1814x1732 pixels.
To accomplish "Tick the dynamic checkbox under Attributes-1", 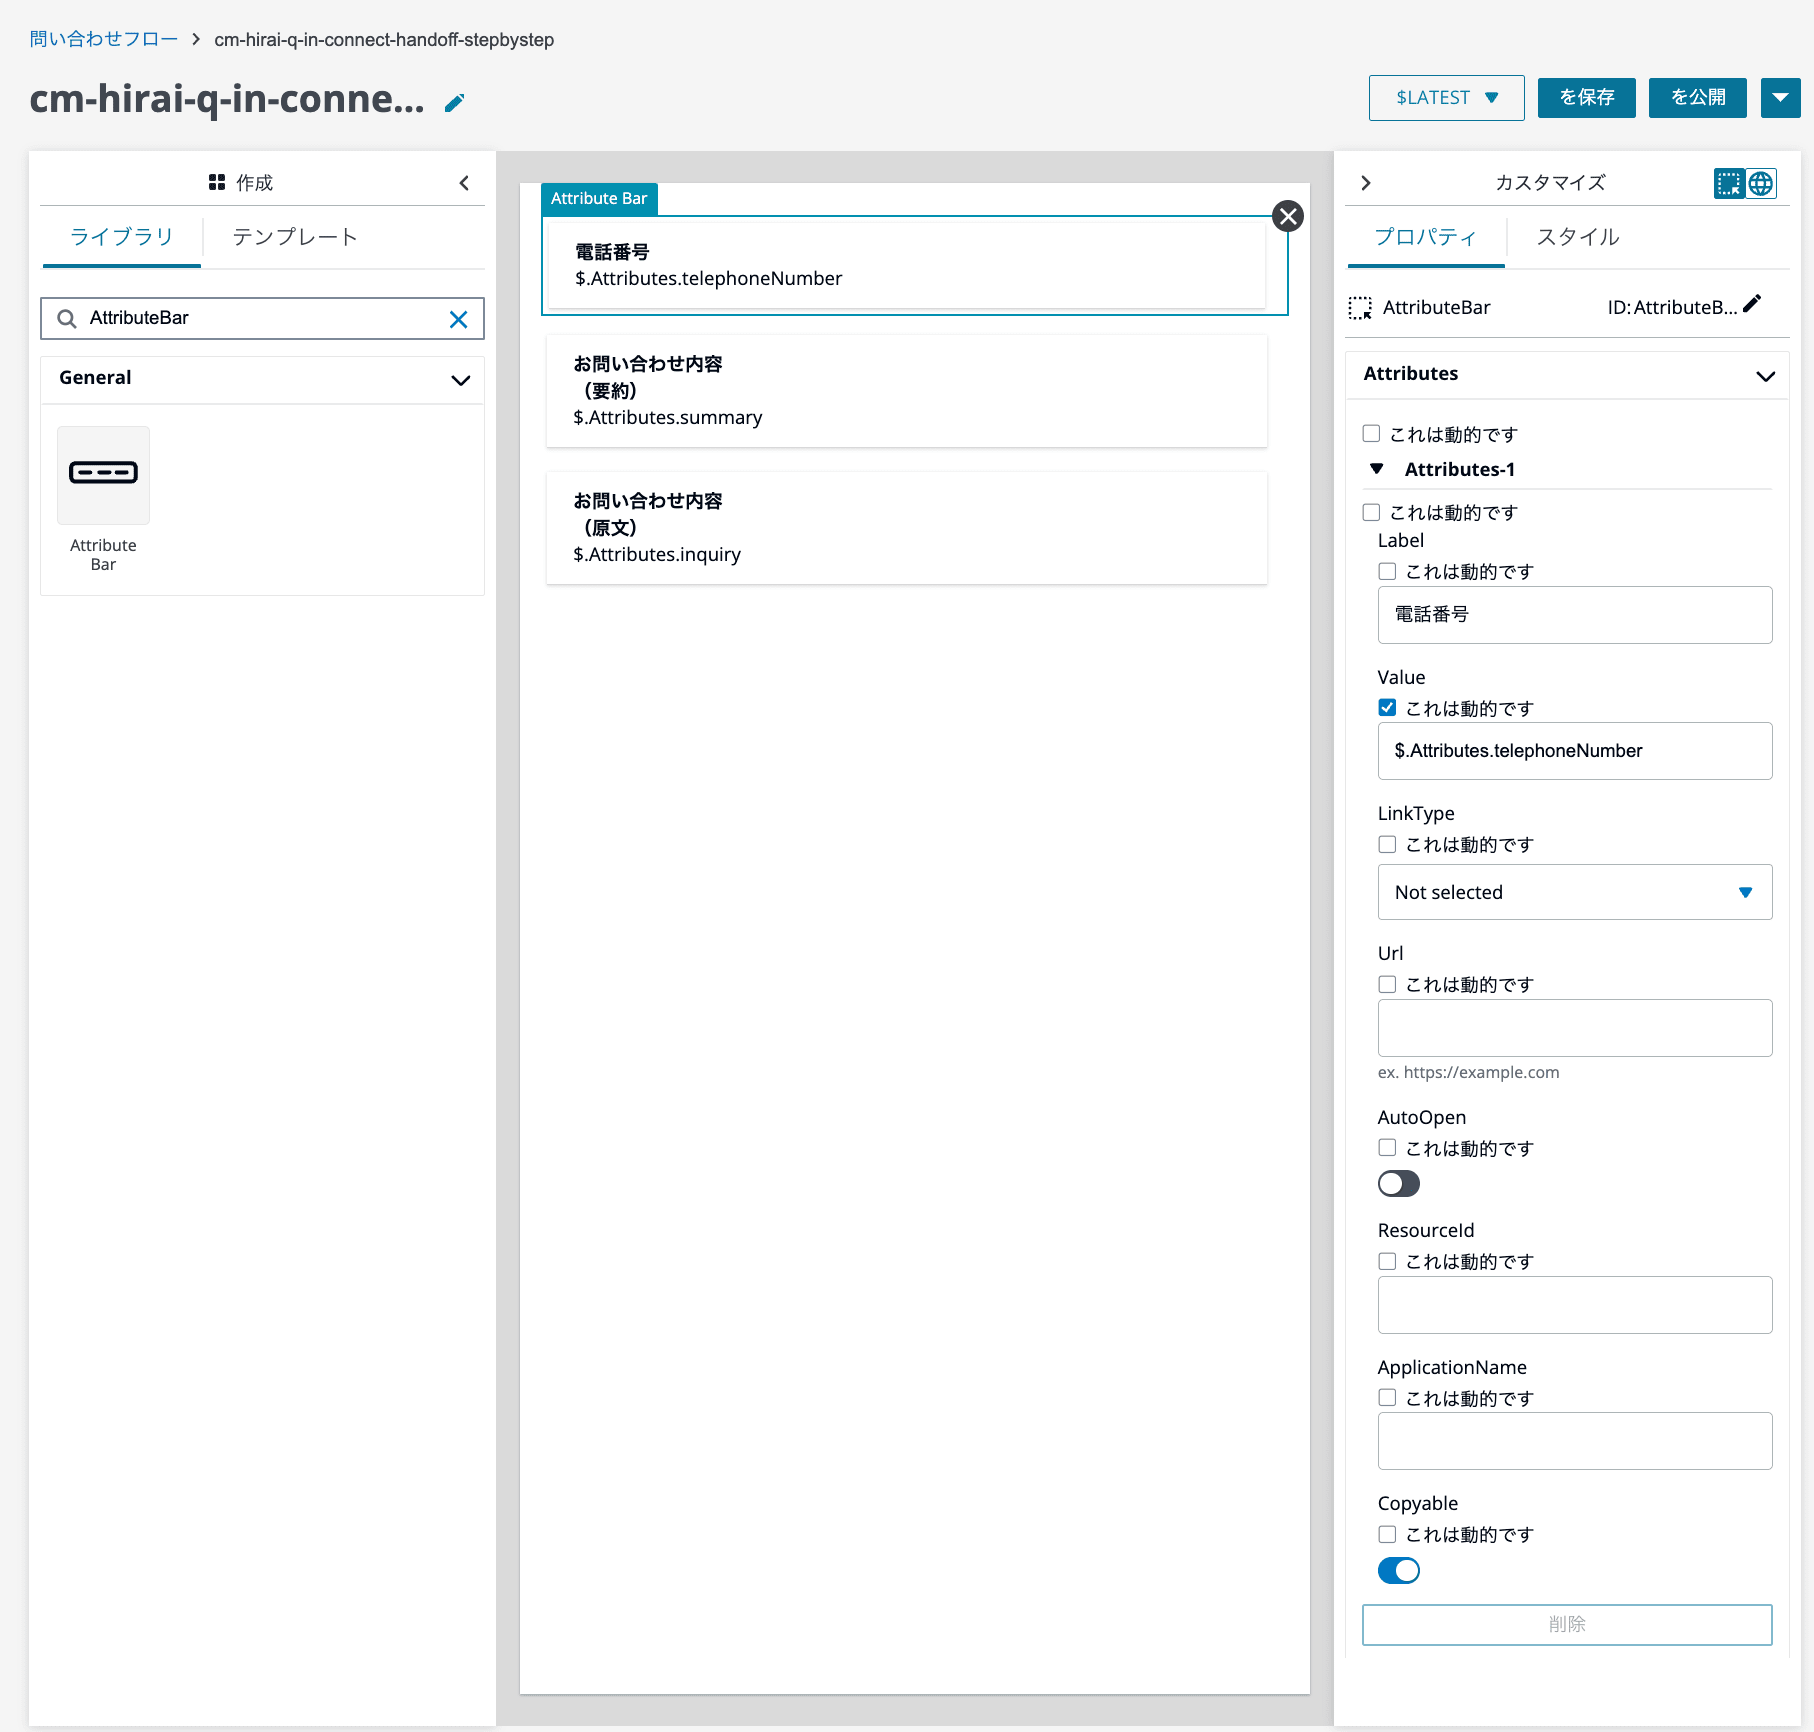I will point(1371,512).
